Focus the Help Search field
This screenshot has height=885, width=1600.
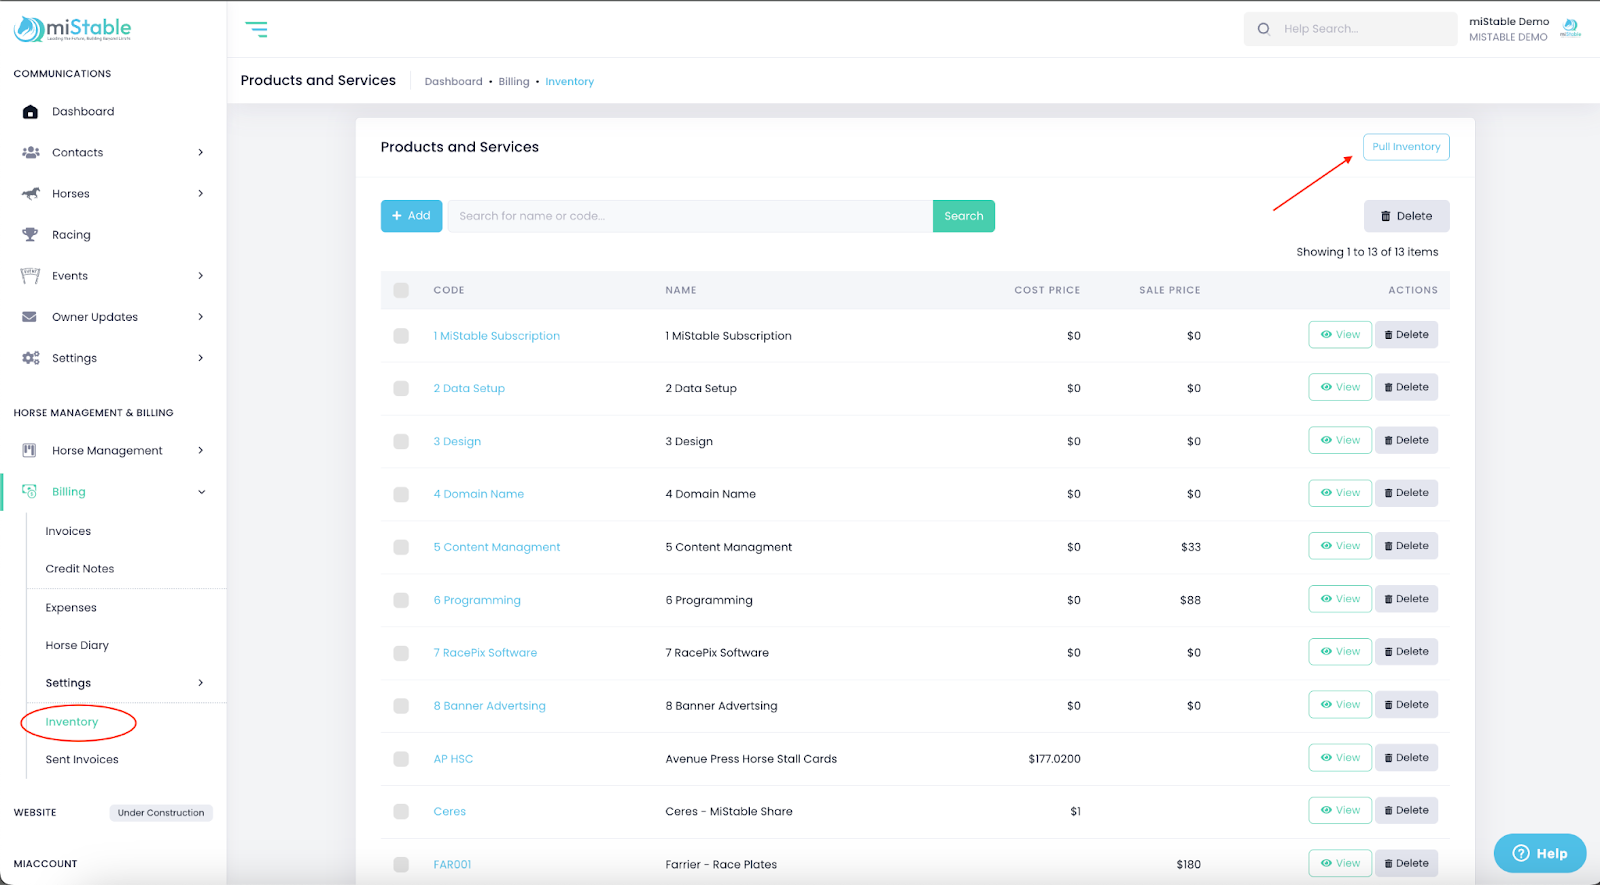click(x=1350, y=29)
